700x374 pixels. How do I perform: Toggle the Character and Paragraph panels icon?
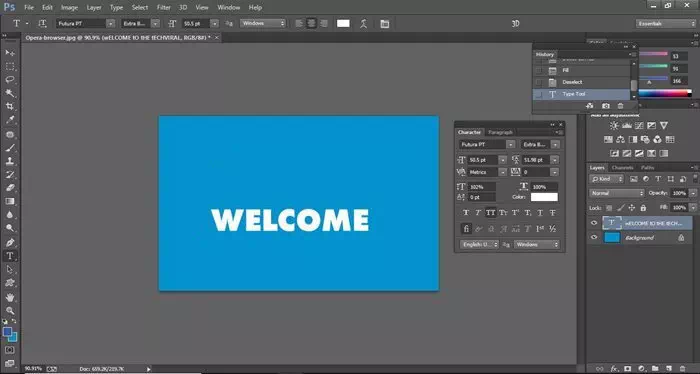coord(384,24)
